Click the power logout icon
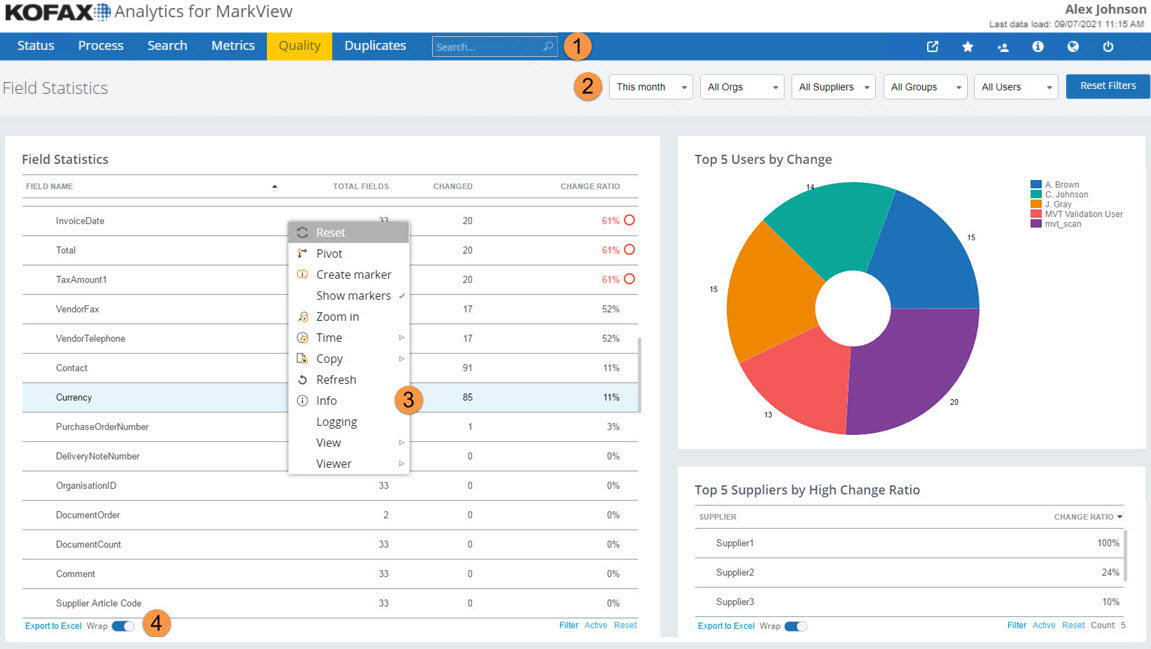Screen dimensions: 1151x649 pos(1108,46)
